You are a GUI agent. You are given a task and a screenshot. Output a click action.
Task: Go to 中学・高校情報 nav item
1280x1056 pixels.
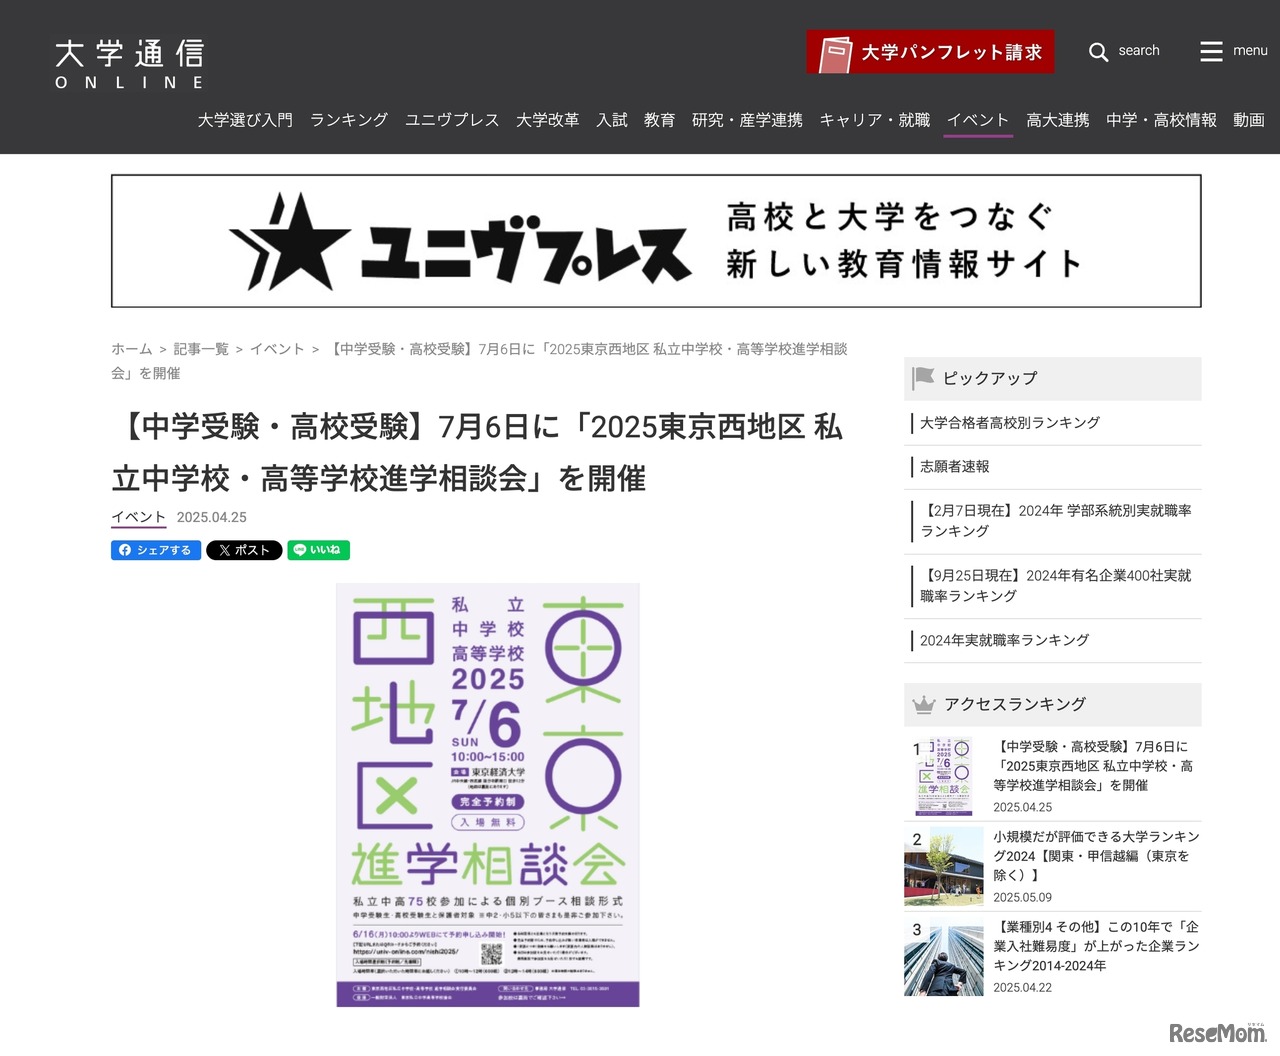[x=1161, y=120]
